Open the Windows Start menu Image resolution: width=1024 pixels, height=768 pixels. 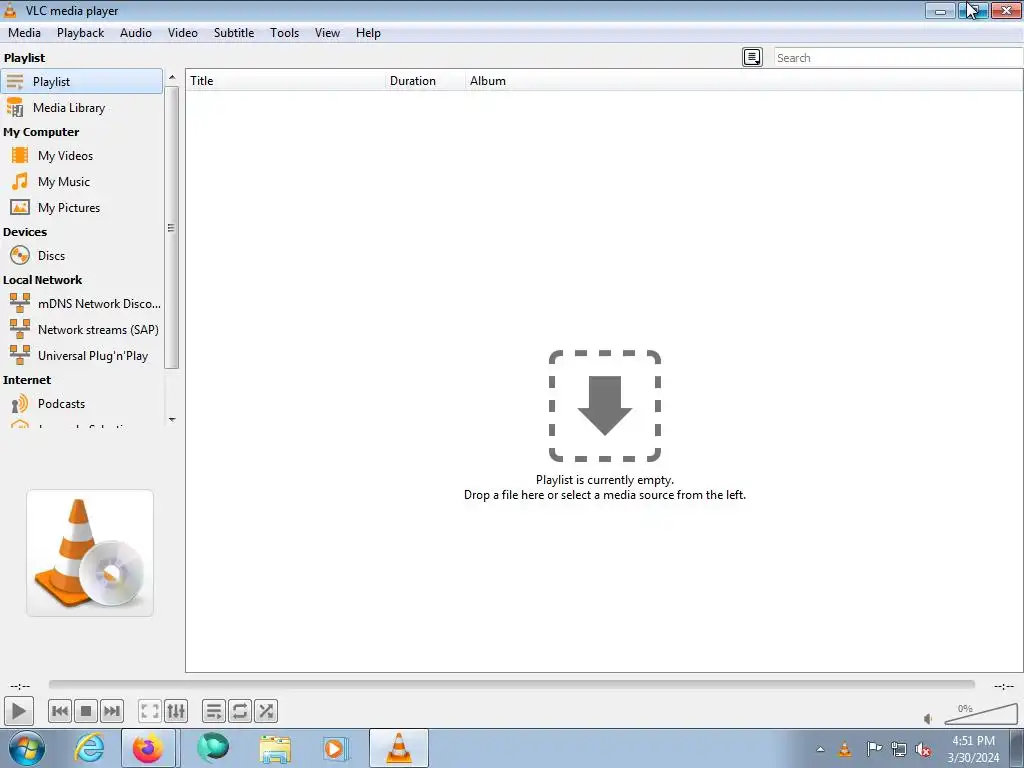tap(27, 748)
